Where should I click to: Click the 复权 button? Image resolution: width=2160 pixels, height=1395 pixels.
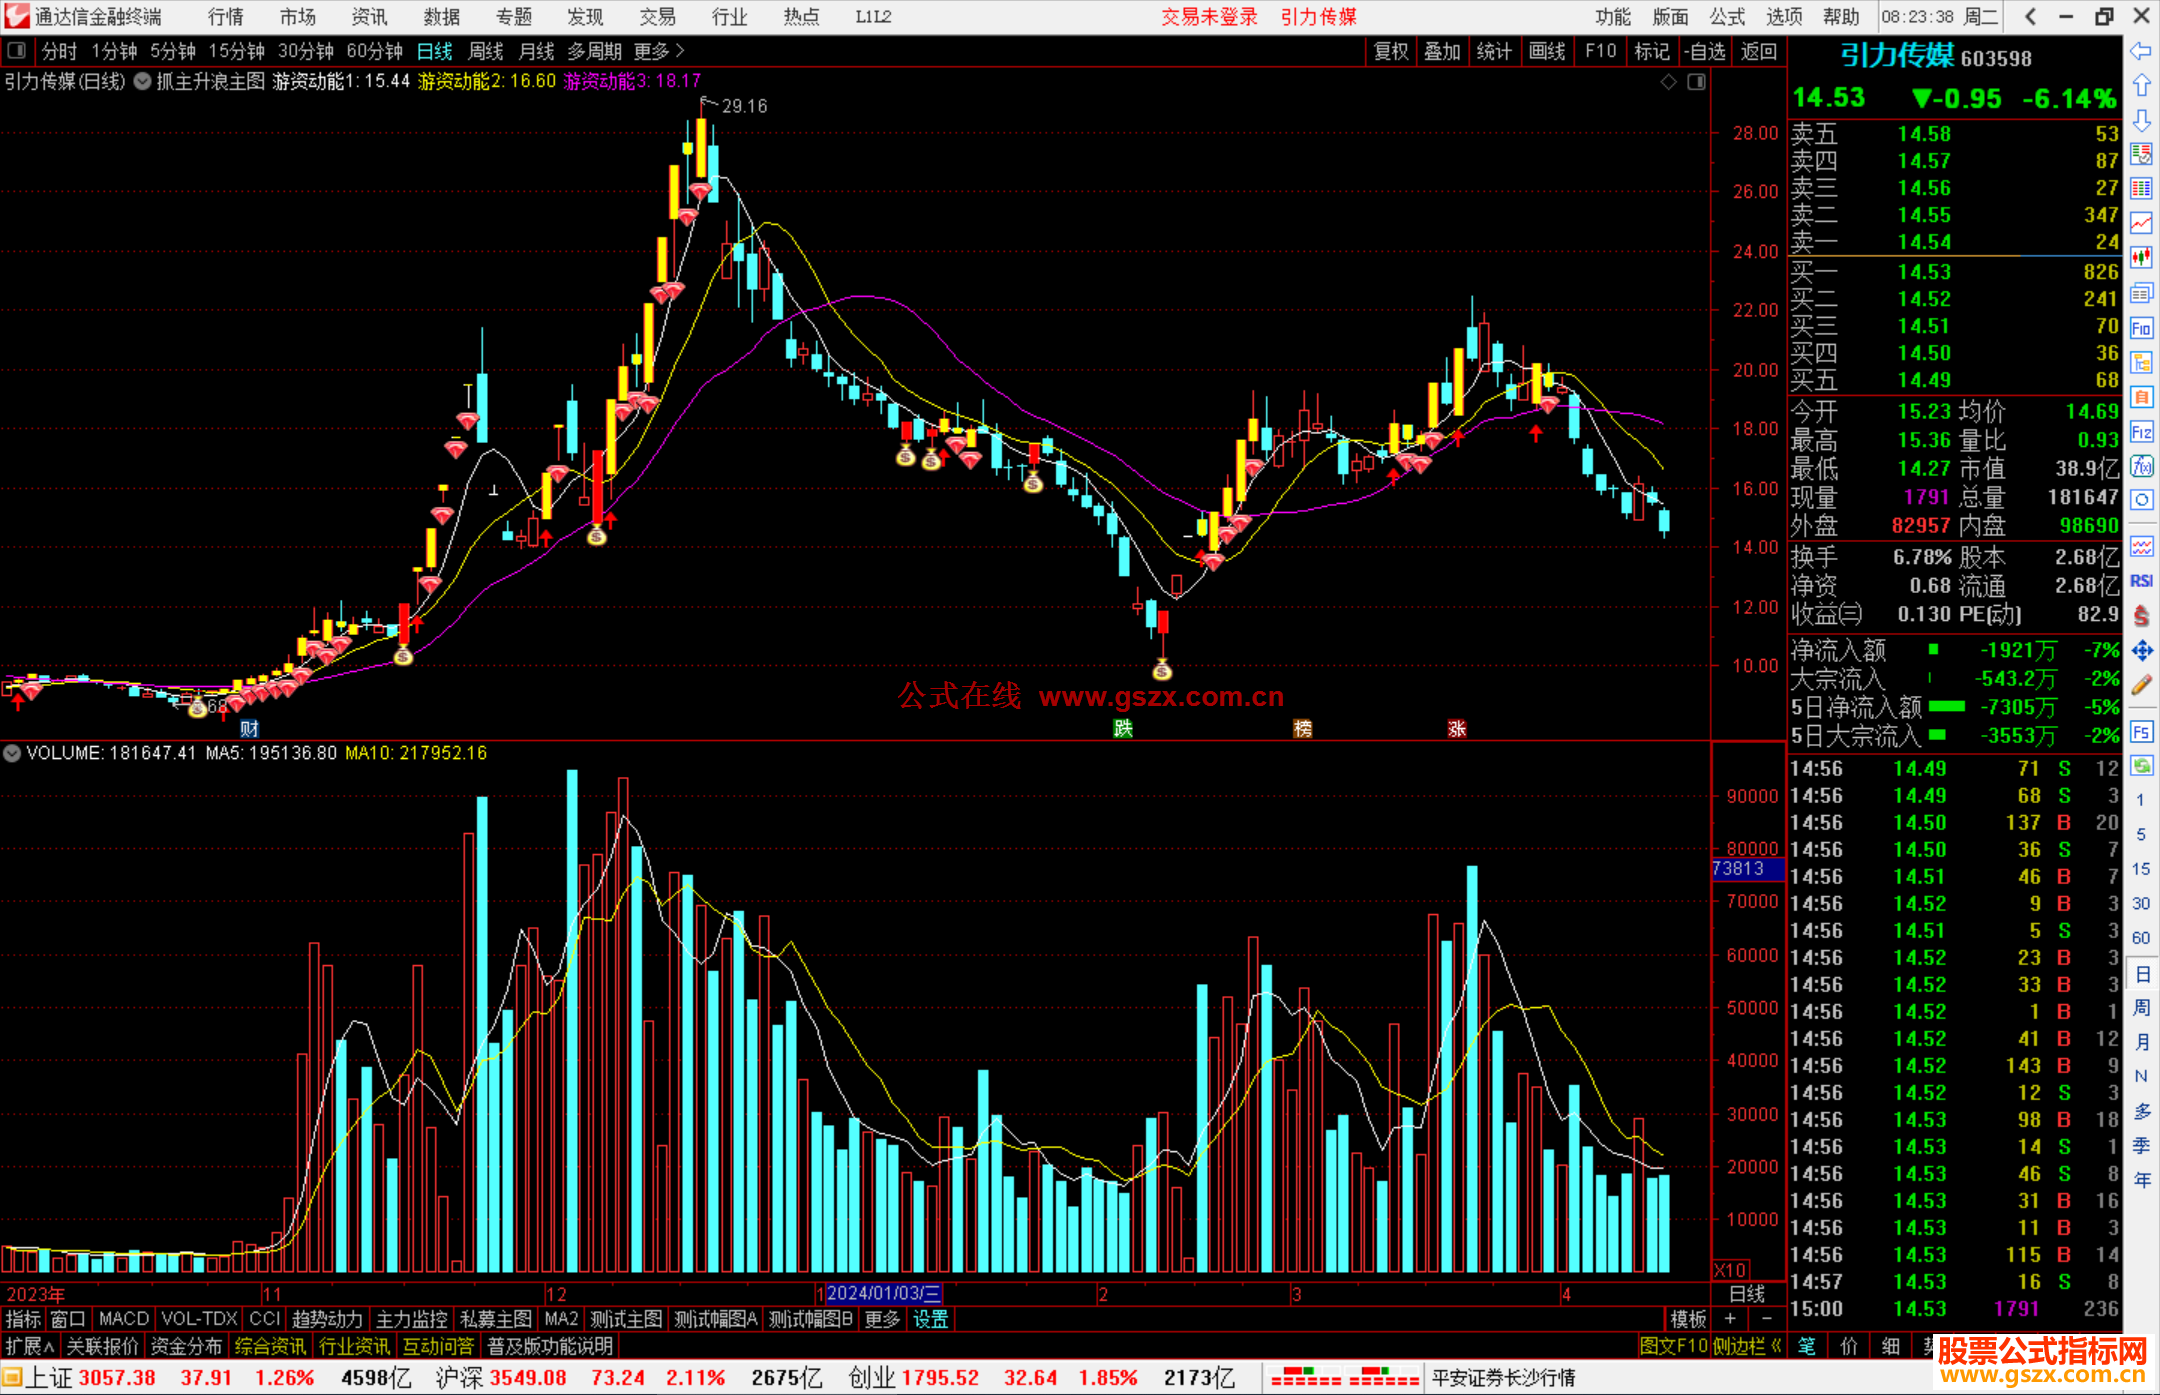pos(1390,51)
